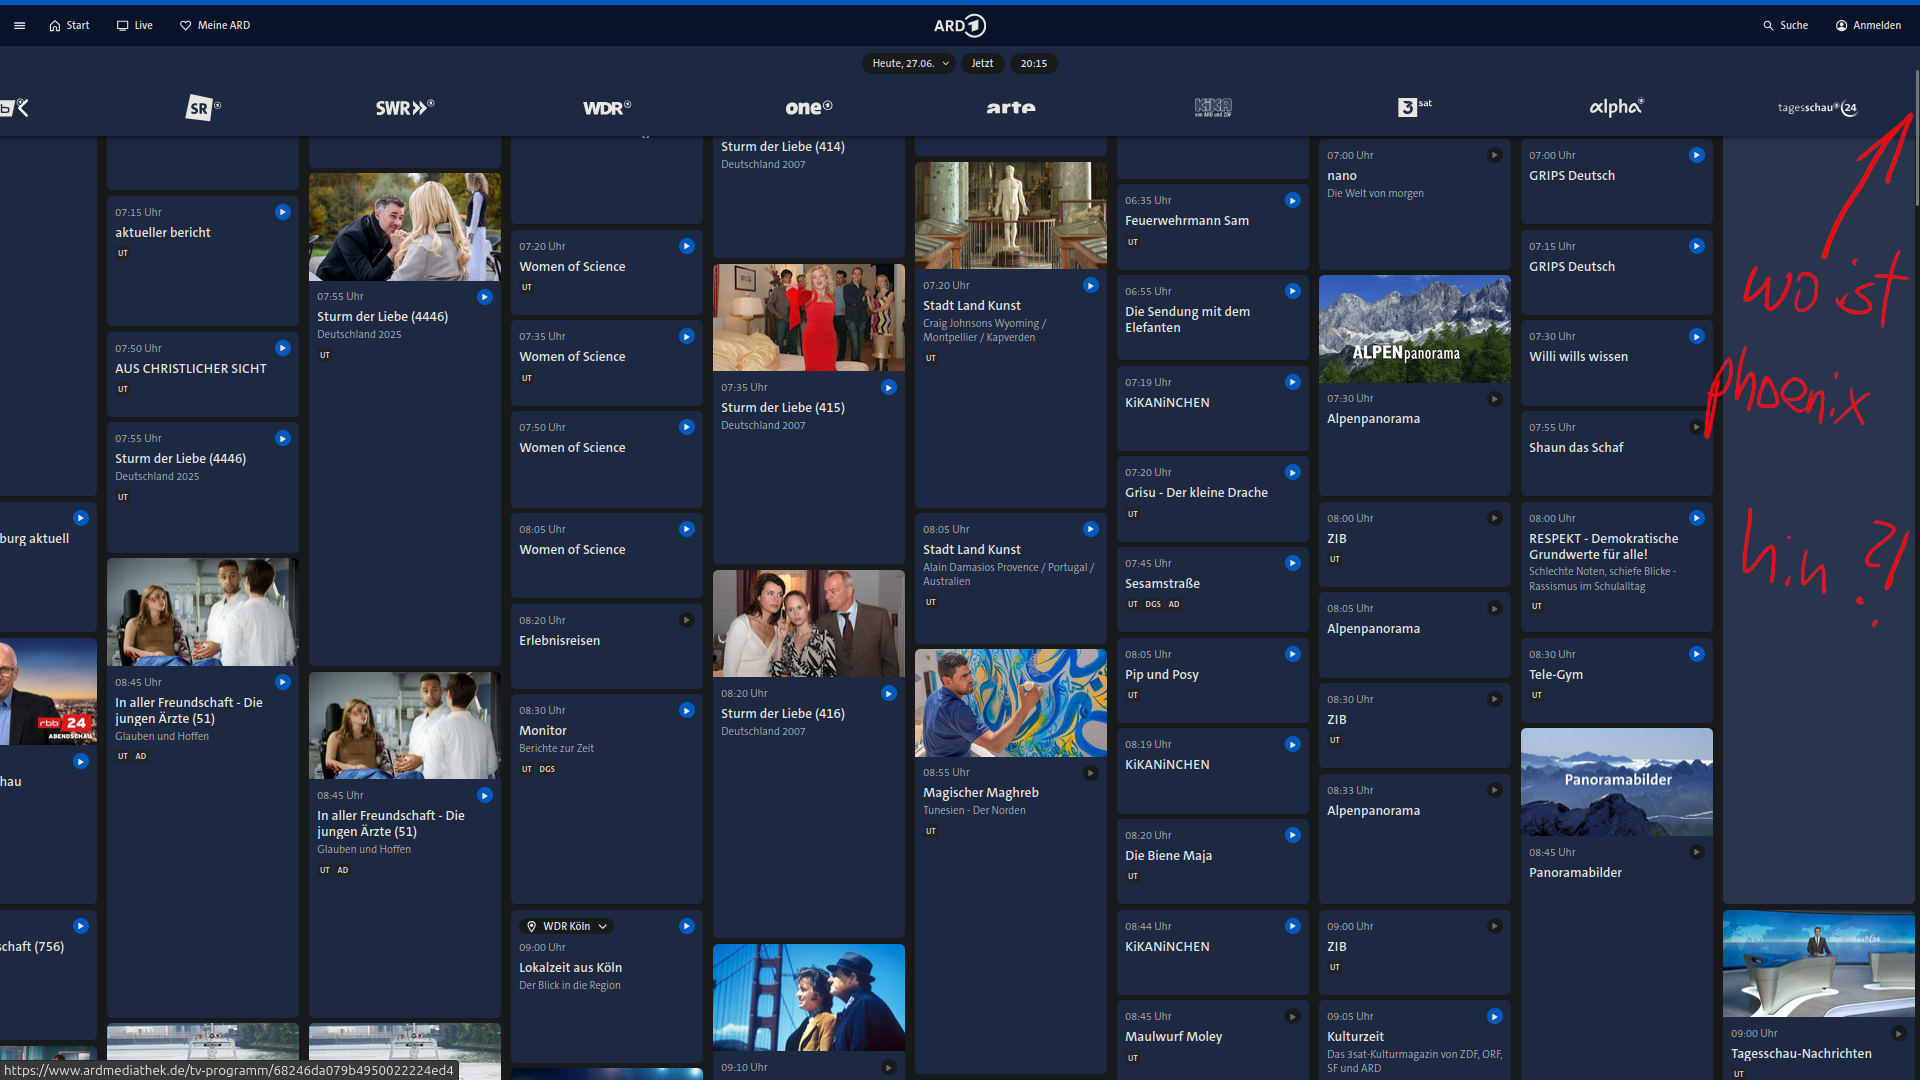
Task: Jump to Jetzt in the schedule
Action: point(982,63)
